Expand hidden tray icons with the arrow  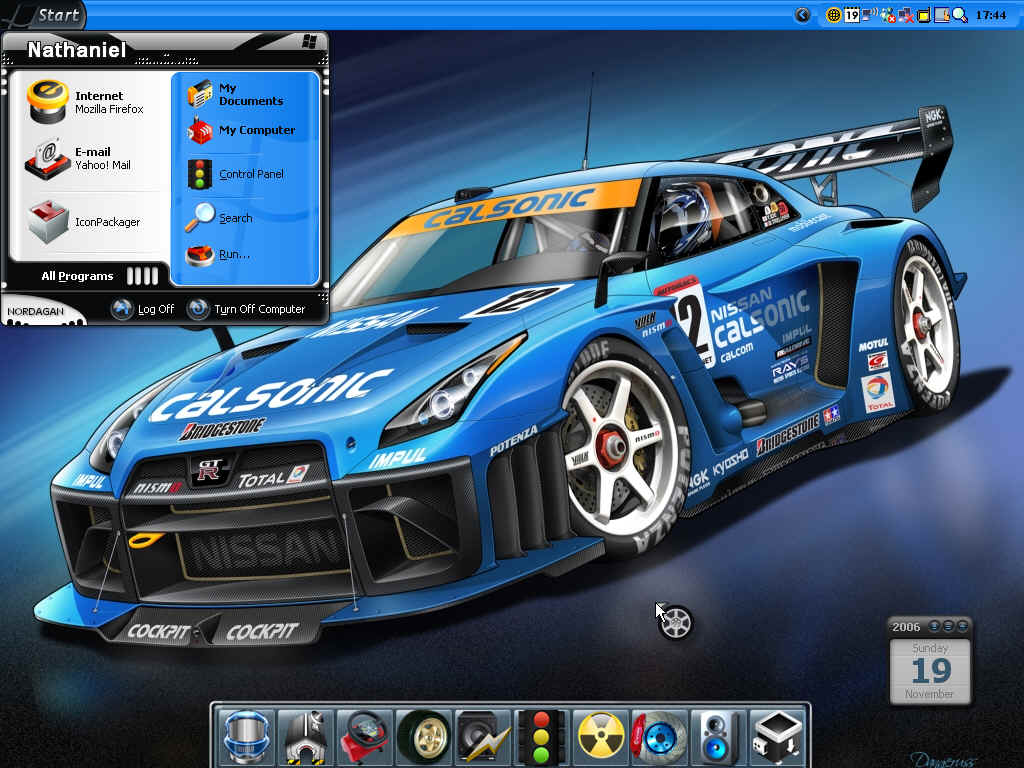point(803,15)
